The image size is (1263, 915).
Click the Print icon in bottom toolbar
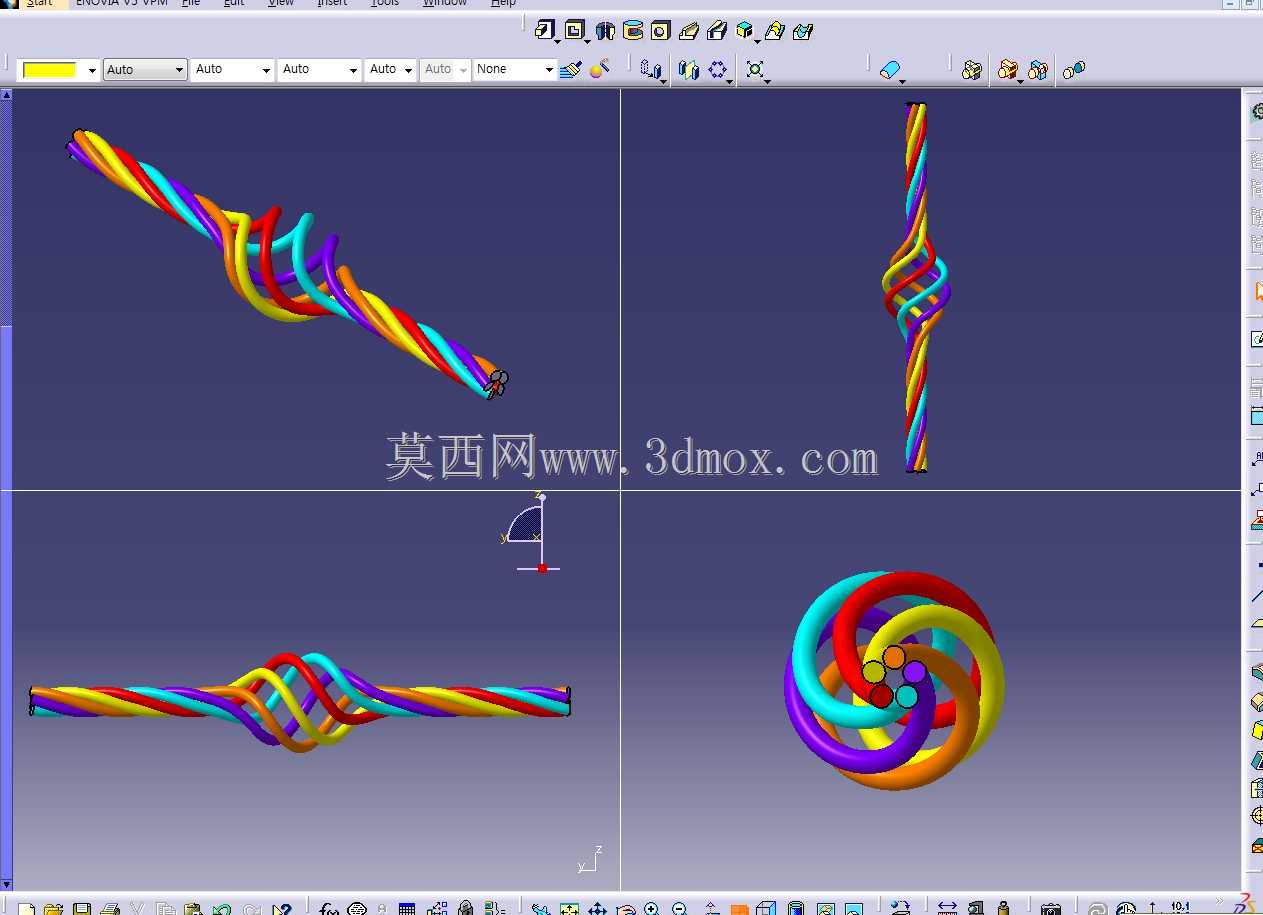[x=110, y=909]
